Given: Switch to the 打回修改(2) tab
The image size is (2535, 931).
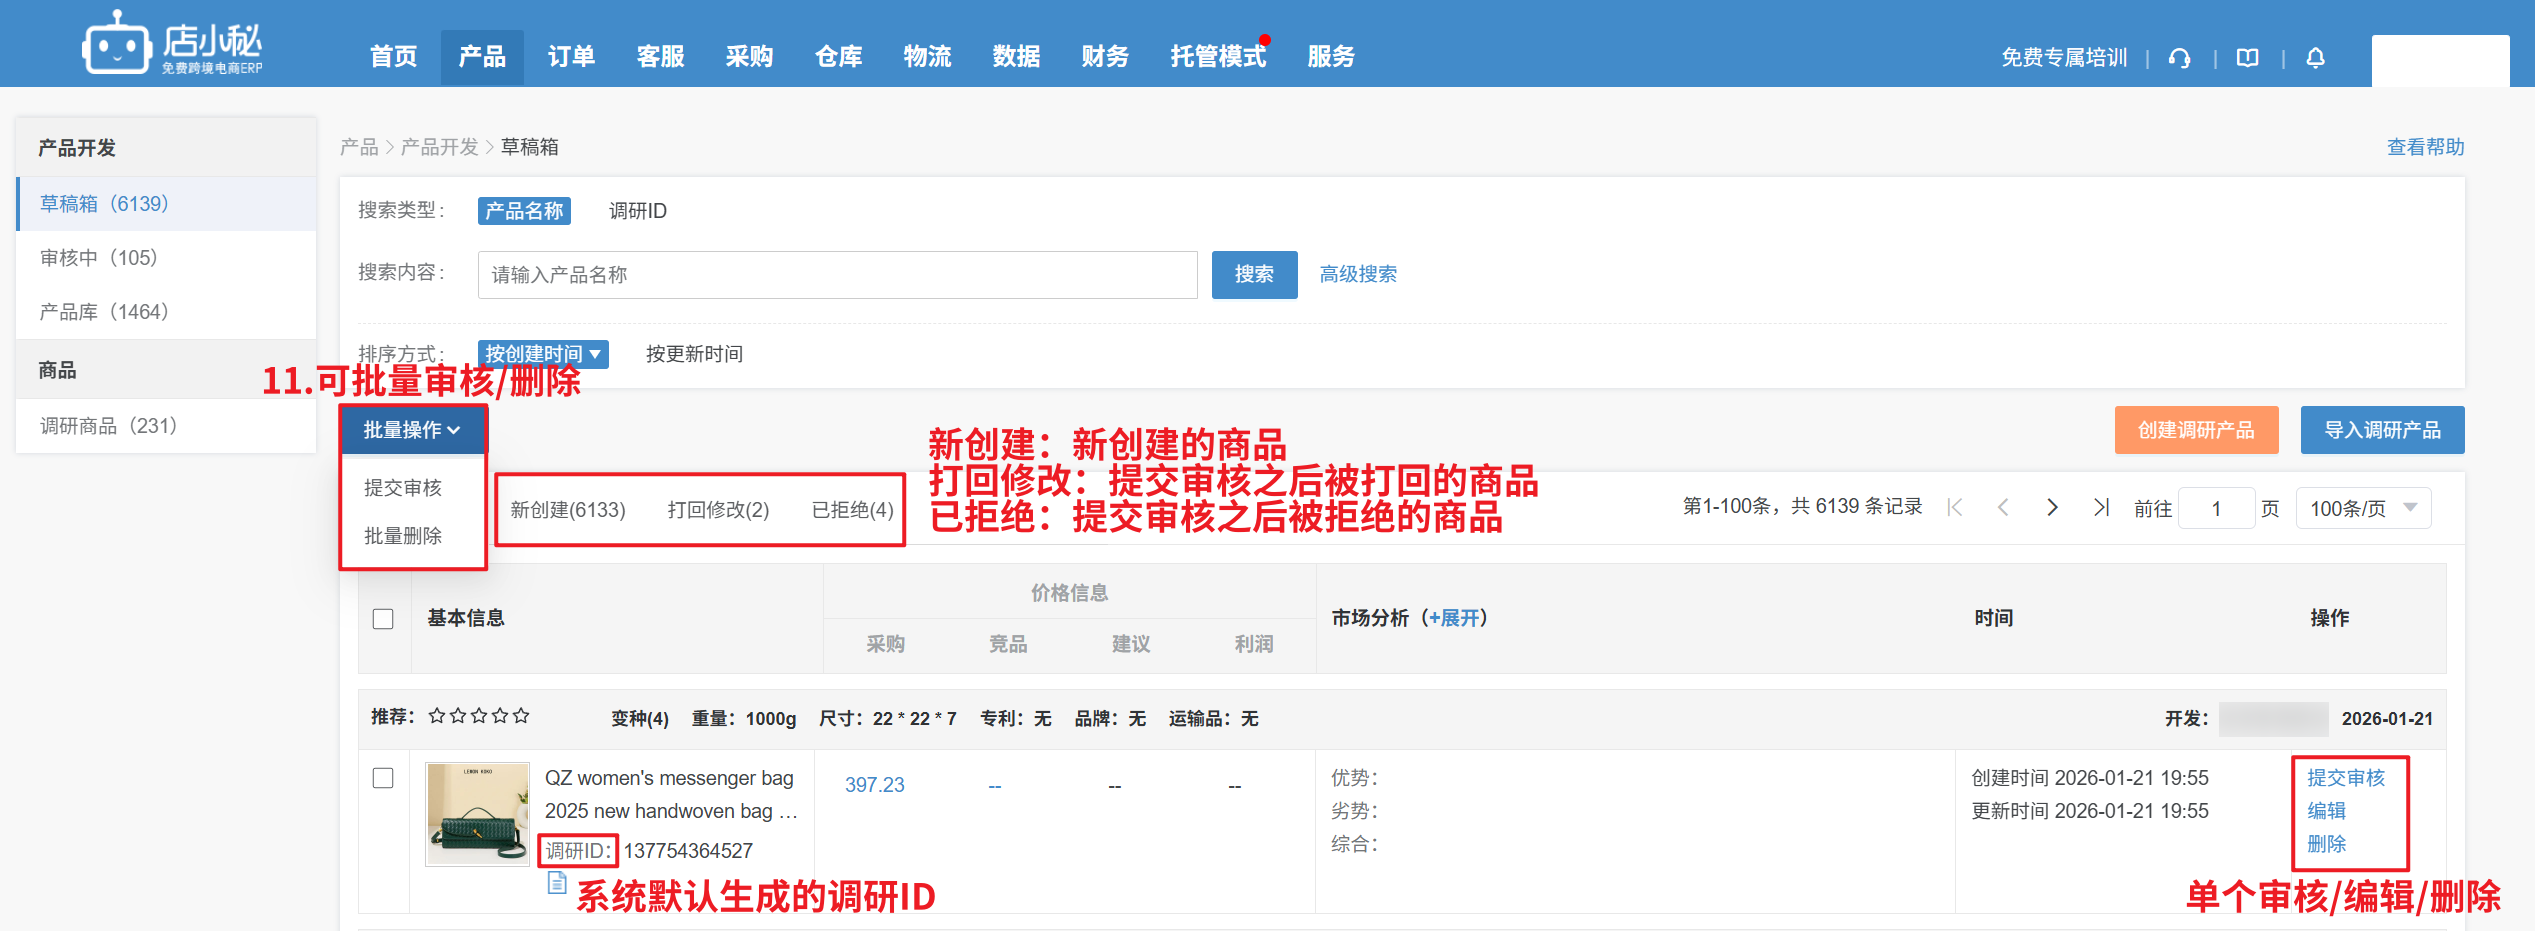Looking at the screenshot, I should (x=718, y=510).
